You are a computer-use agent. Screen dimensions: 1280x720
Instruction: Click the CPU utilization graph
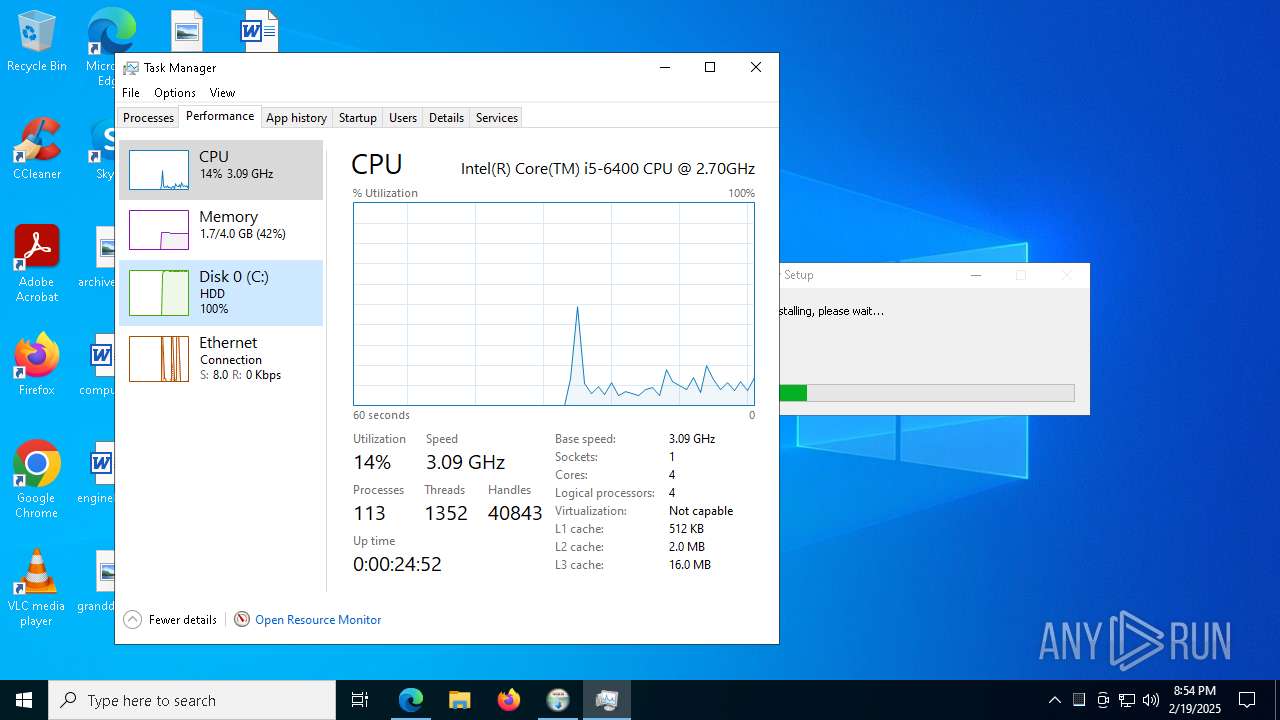point(554,304)
